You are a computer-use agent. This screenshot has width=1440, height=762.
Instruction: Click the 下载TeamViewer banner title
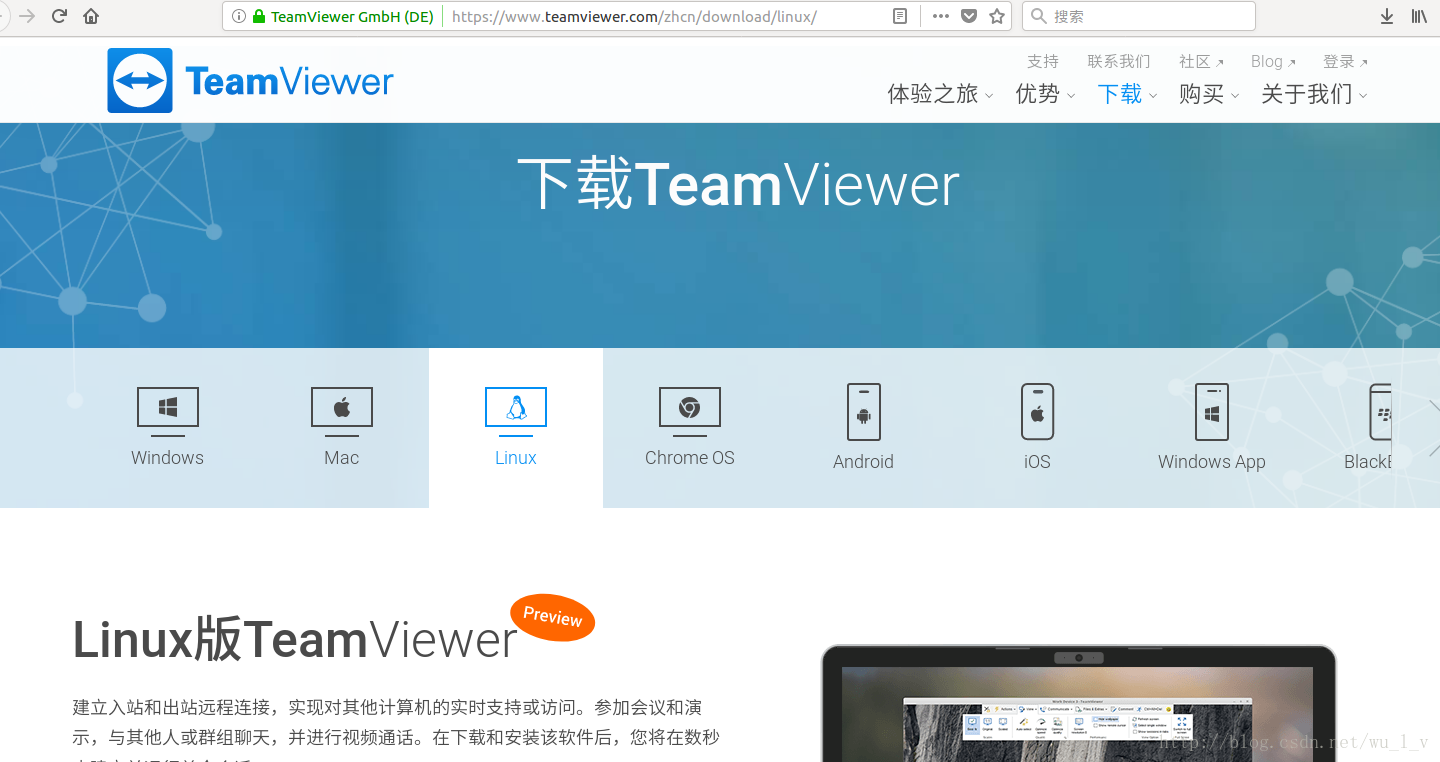pos(738,185)
